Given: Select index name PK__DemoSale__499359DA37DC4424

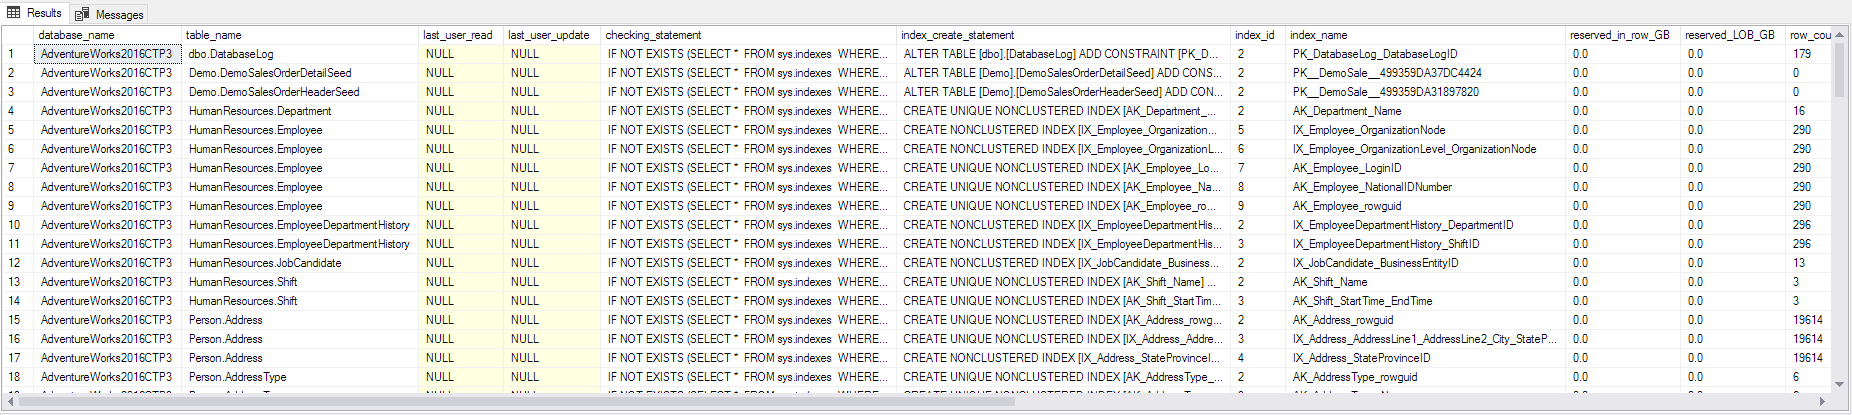Looking at the screenshot, I should (x=1426, y=73).
